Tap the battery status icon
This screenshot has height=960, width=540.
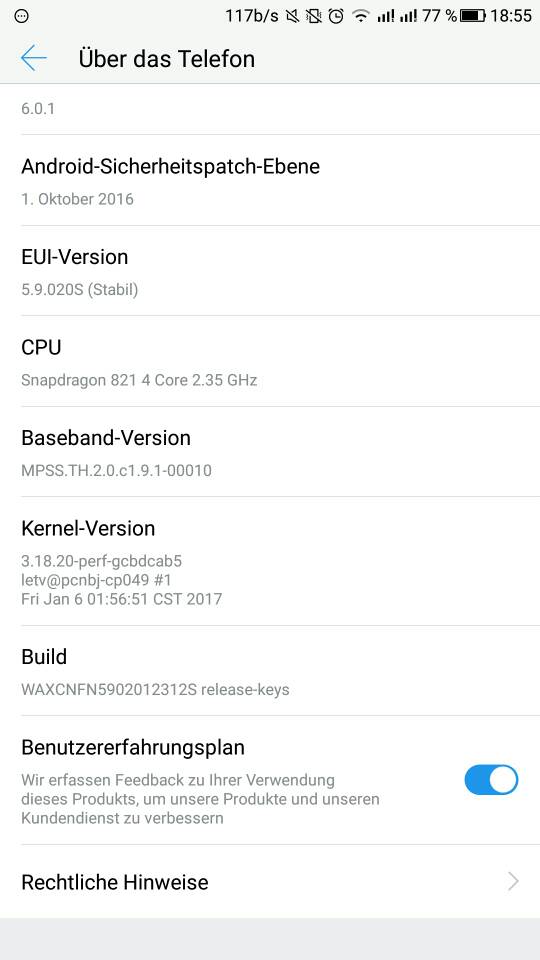(473, 16)
